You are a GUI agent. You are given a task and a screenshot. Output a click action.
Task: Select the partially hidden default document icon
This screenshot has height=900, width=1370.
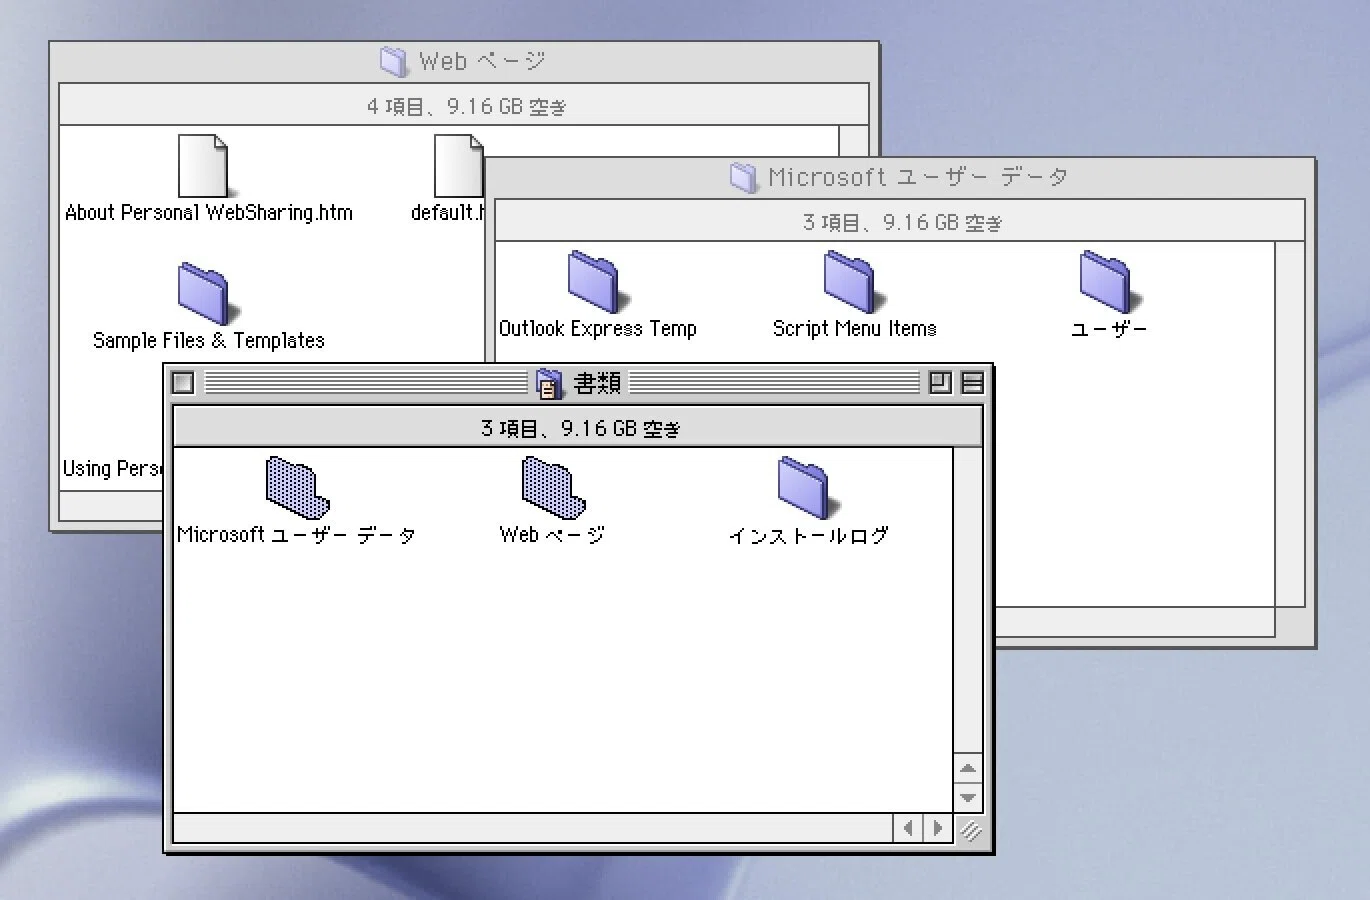pyautogui.click(x=459, y=166)
